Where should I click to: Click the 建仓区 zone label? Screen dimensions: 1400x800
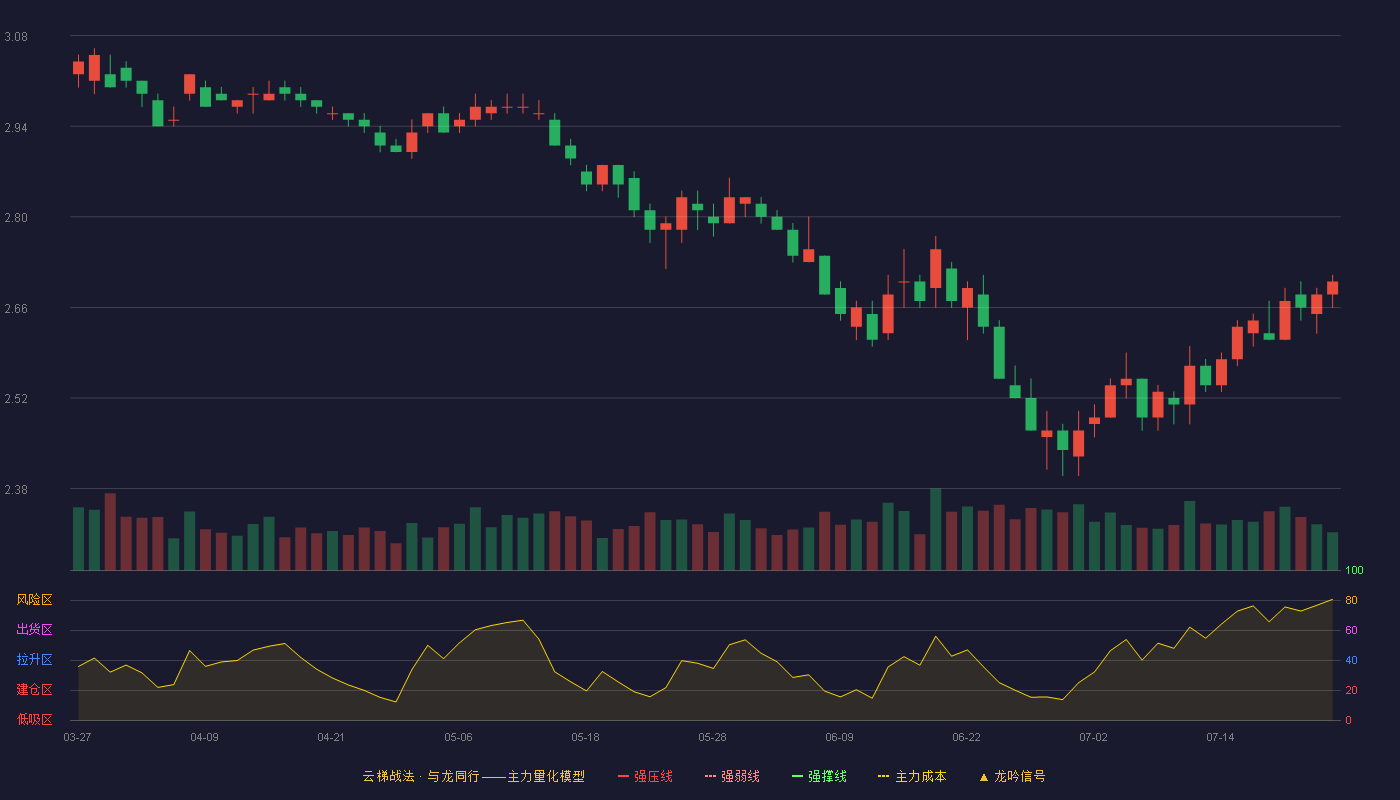coord(34,690)
